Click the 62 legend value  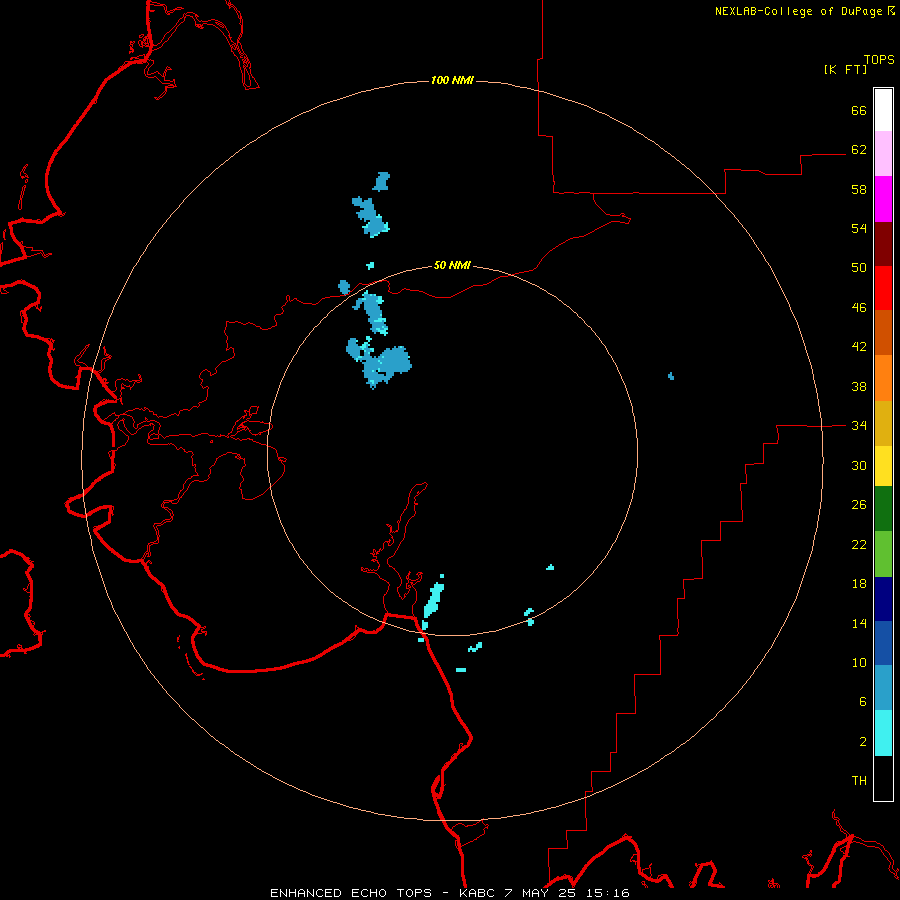pos(859,150)
